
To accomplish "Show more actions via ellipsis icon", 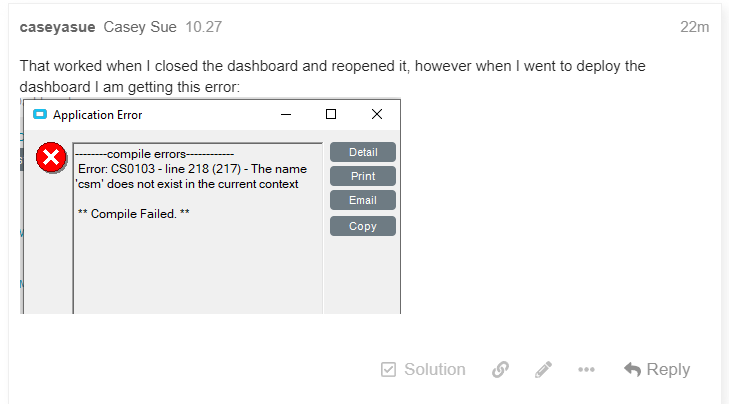I will [586, 370].
